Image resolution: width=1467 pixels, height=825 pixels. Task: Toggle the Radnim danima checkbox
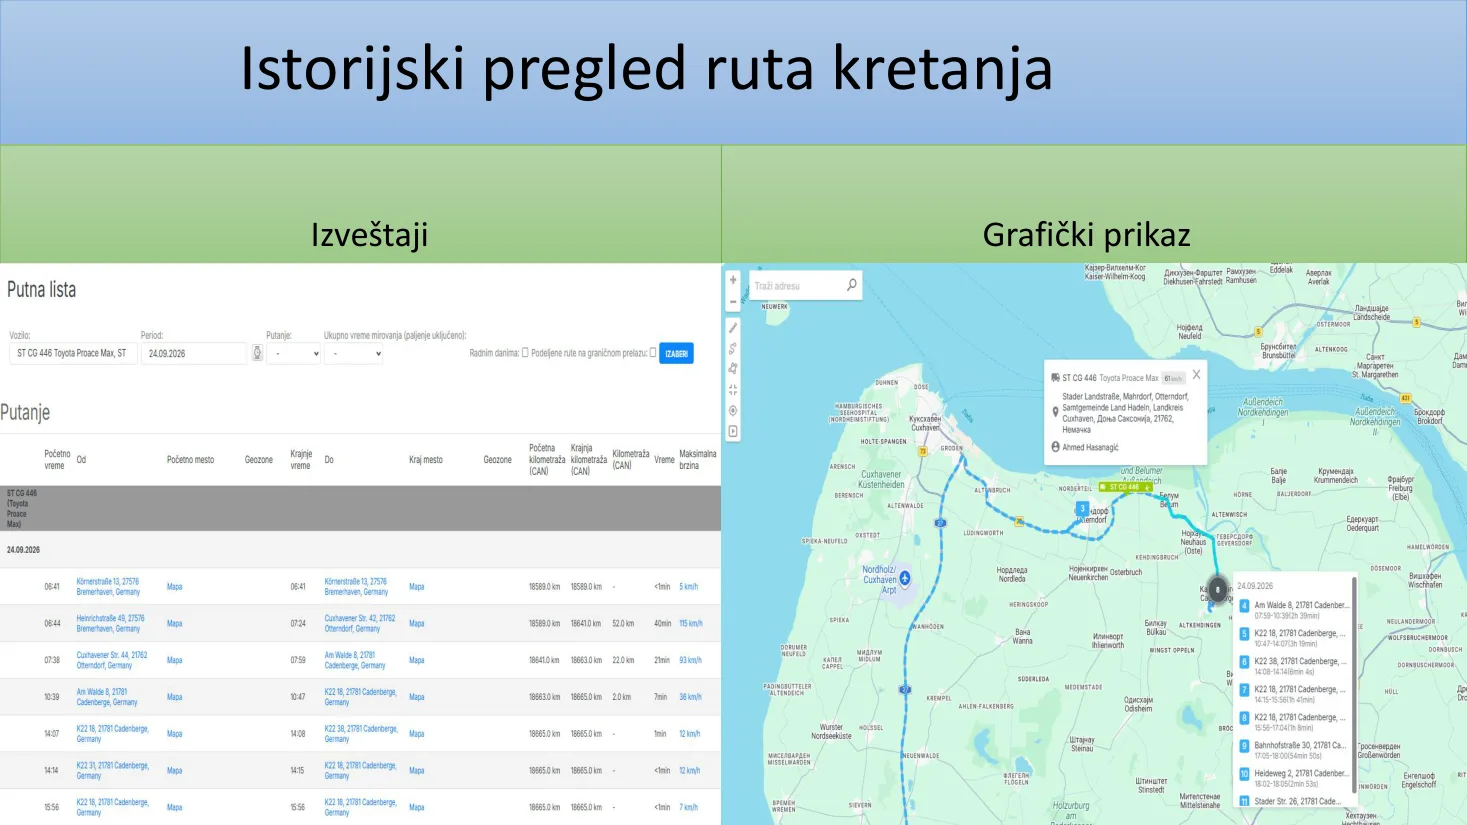pyautogui.click(x=525, y=352)
